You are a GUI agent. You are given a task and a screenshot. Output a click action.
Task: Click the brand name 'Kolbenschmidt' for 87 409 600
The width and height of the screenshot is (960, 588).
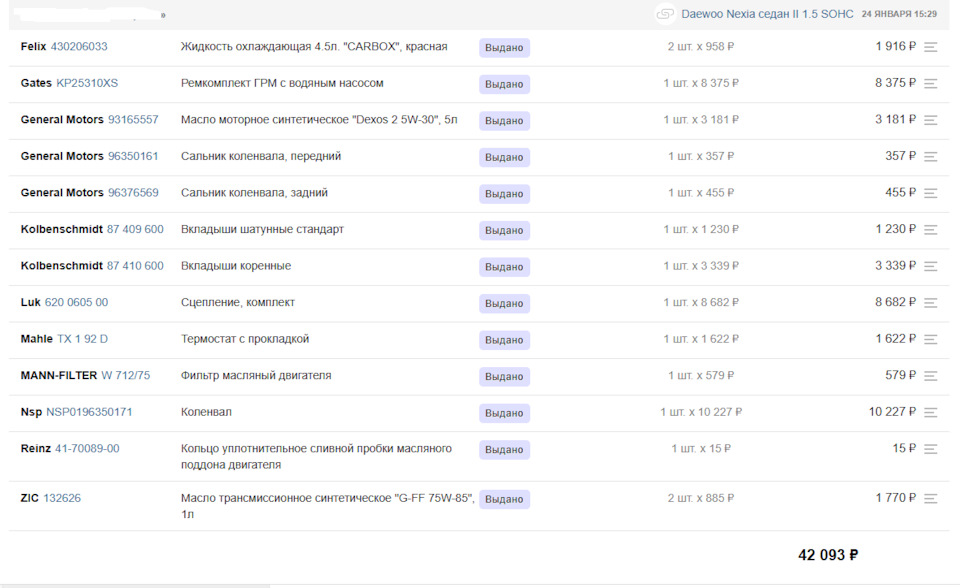(62, 229)
